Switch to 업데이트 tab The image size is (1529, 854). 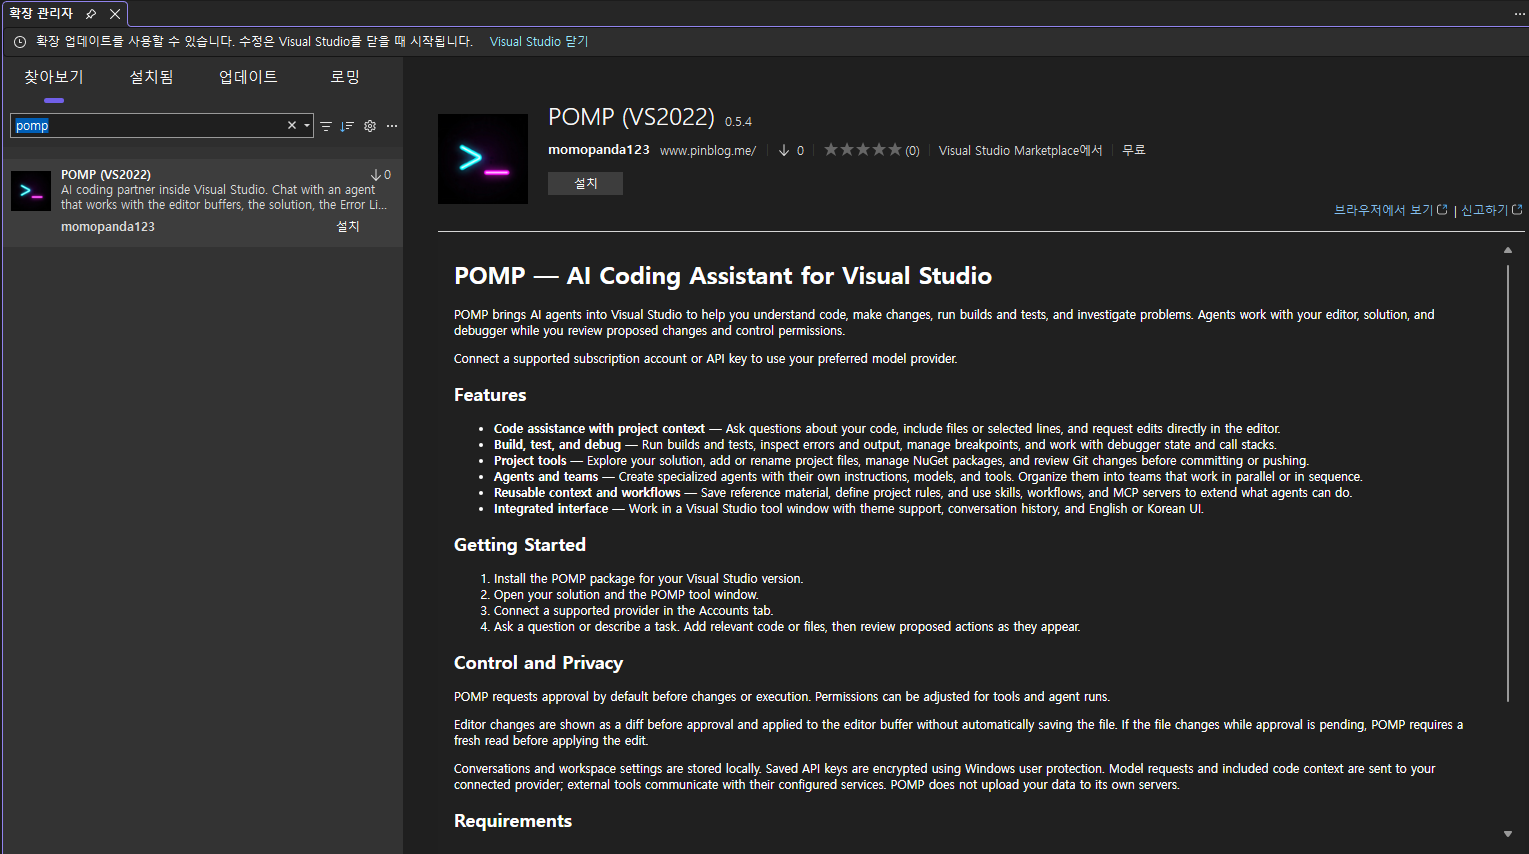pos(248,77)
